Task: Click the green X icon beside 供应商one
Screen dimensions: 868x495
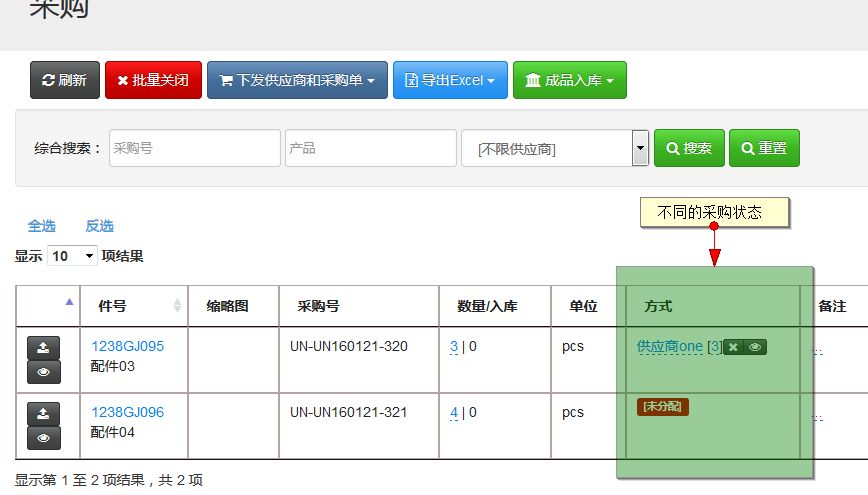Action: pyautogui.click(x=733, y=347)
